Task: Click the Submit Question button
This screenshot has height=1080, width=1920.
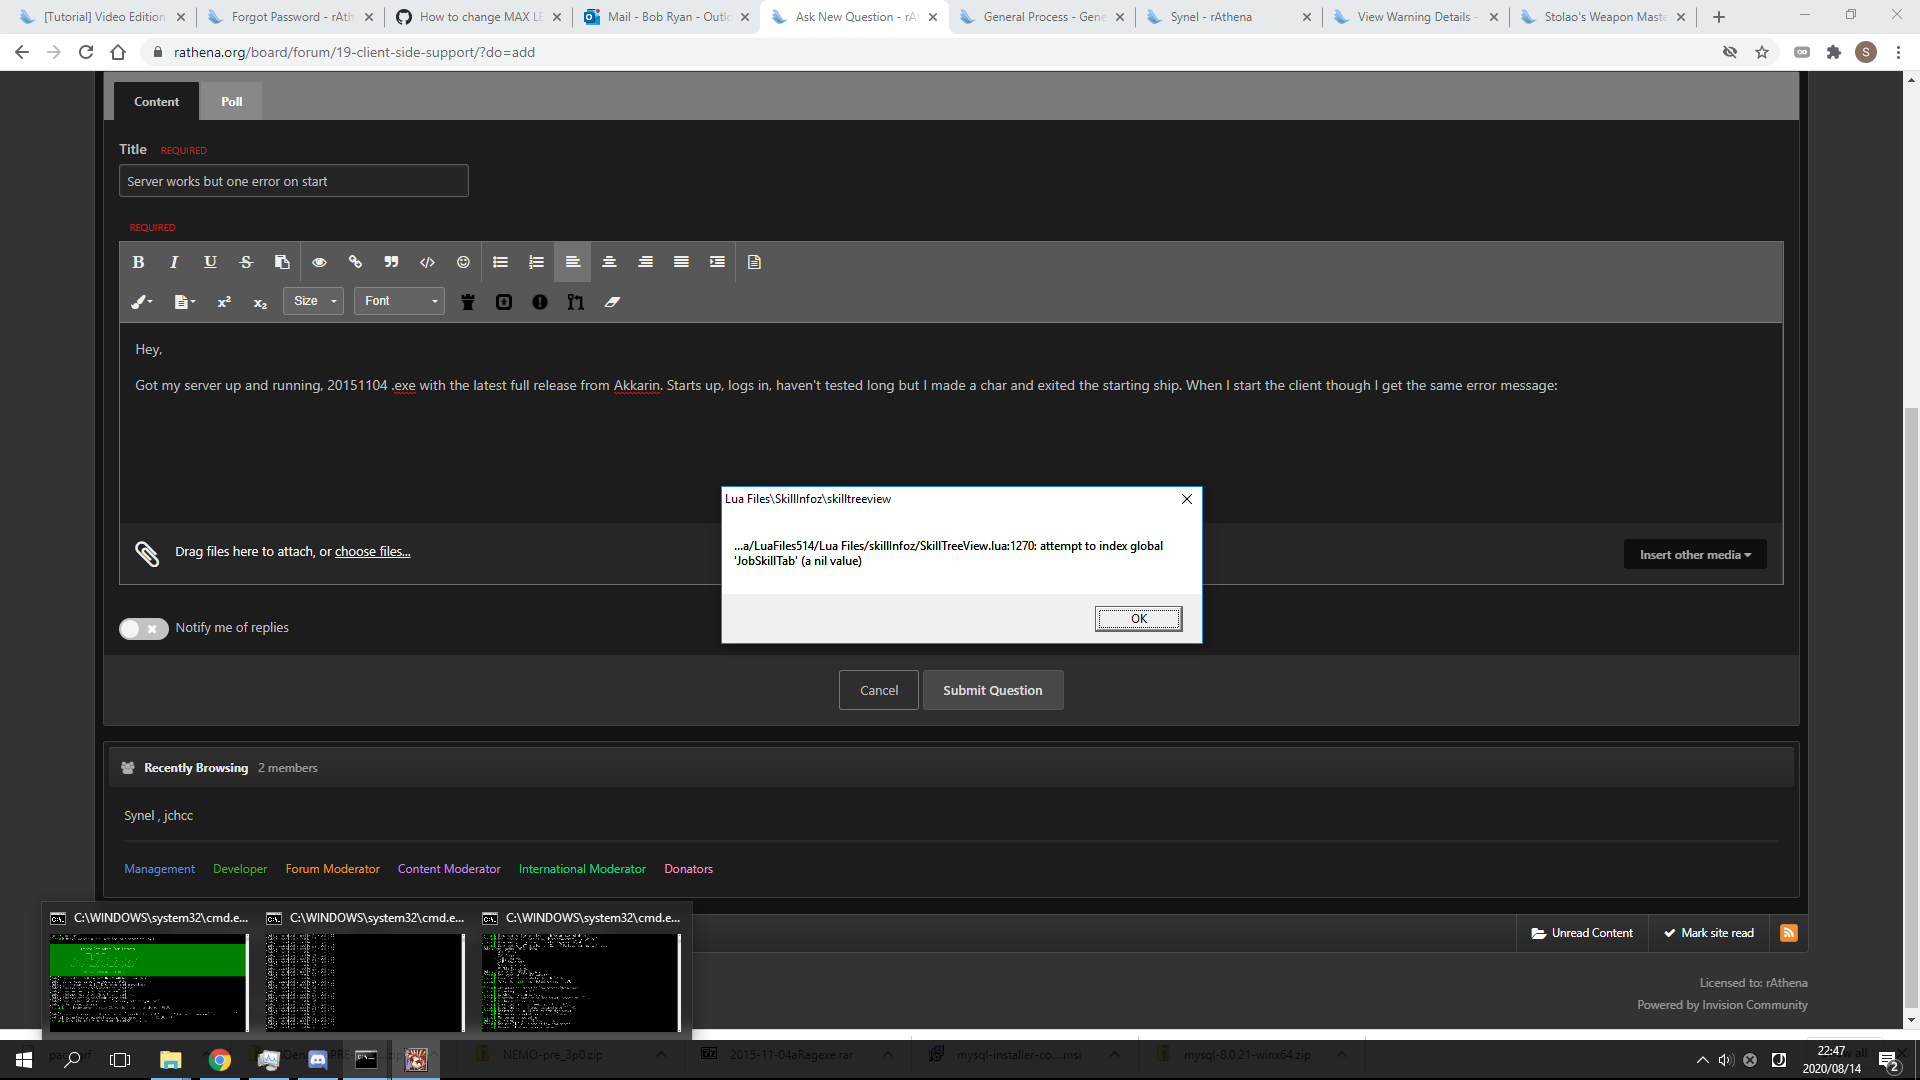Action: point(993,690)
